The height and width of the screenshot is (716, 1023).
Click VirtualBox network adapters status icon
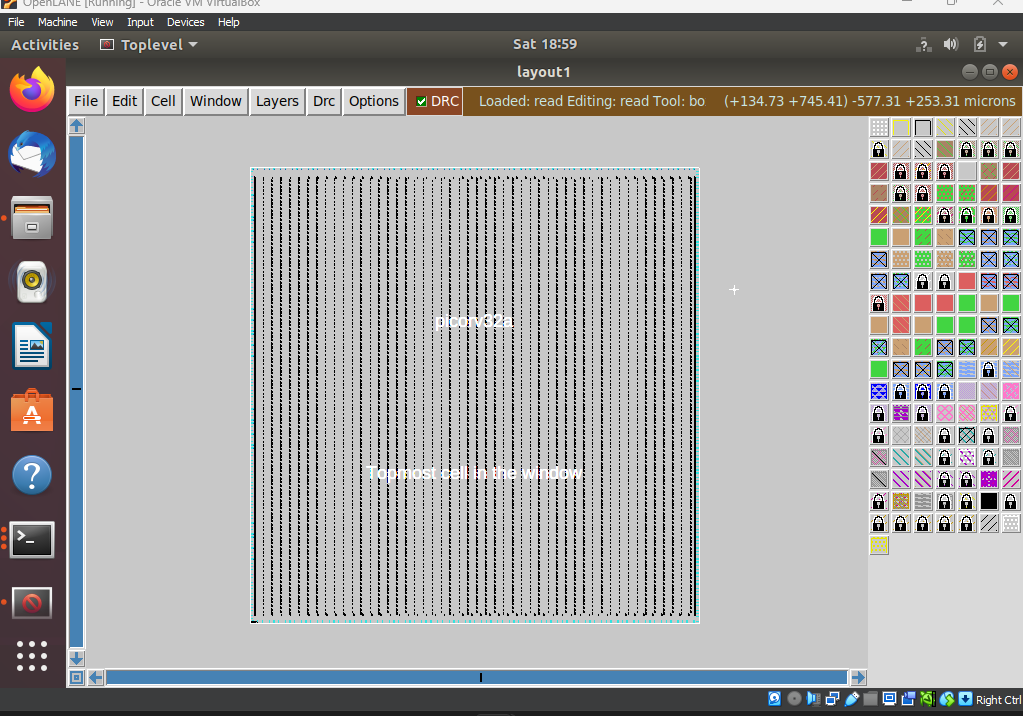pos(832,698)
